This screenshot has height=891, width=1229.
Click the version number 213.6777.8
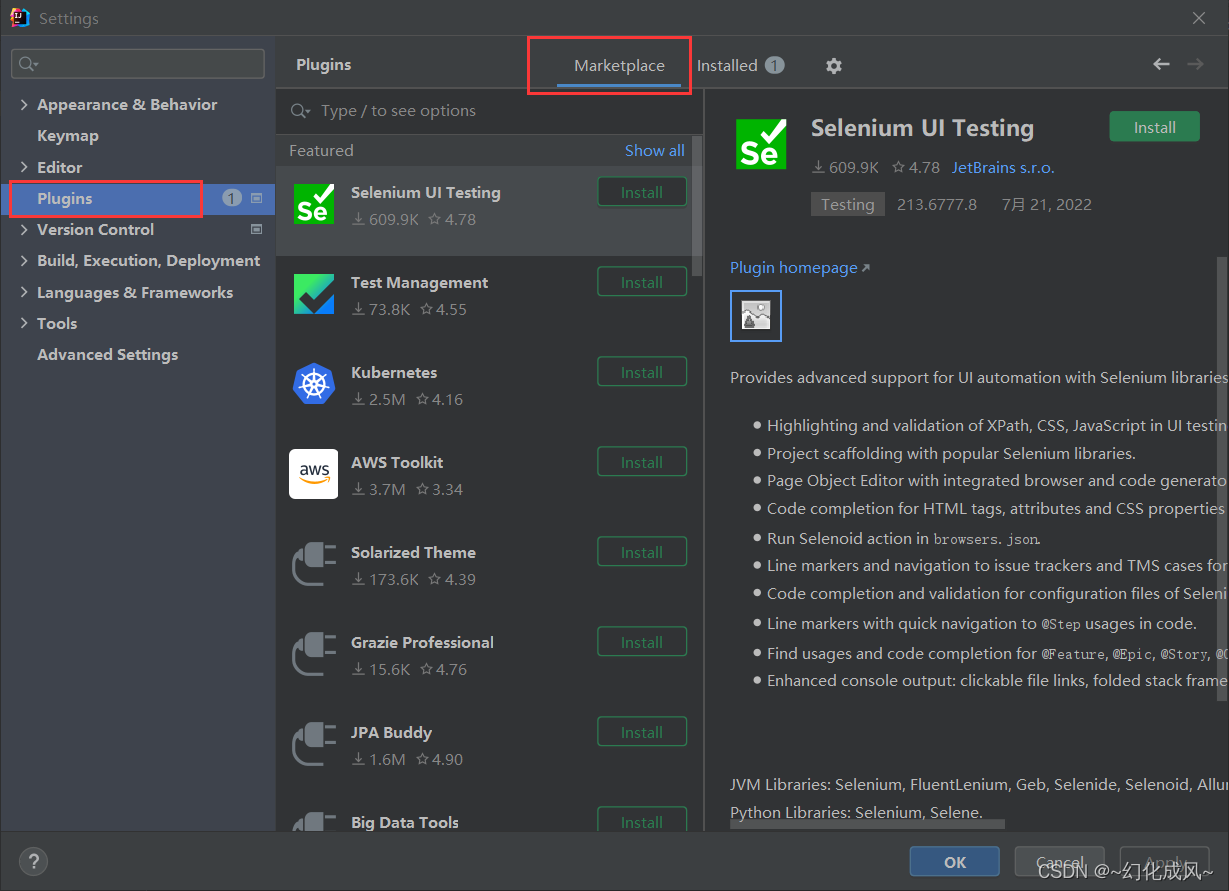937,204
